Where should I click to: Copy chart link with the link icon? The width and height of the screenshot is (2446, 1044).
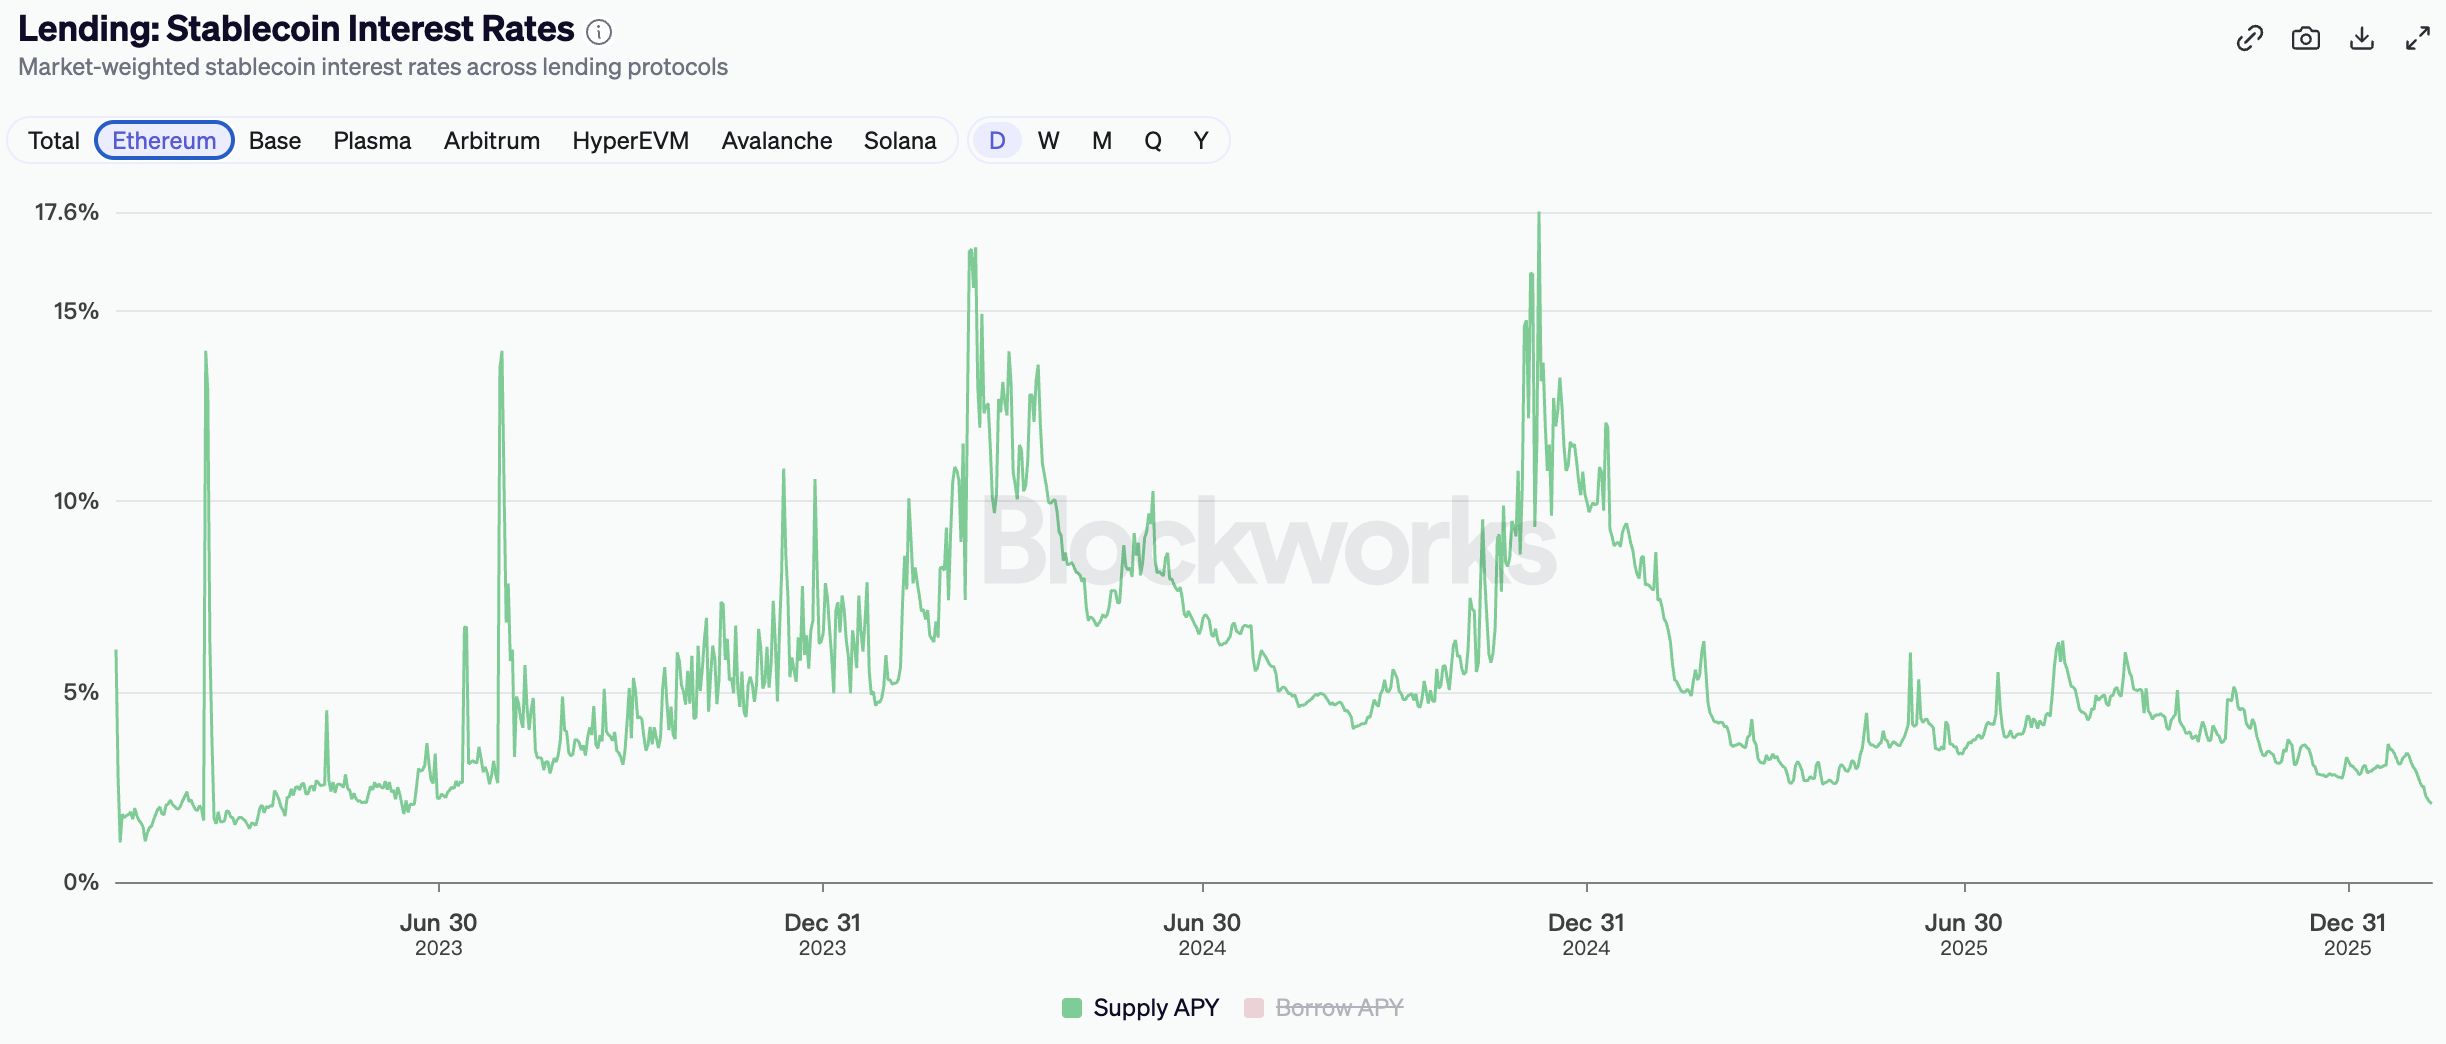tap(2249, 39)
